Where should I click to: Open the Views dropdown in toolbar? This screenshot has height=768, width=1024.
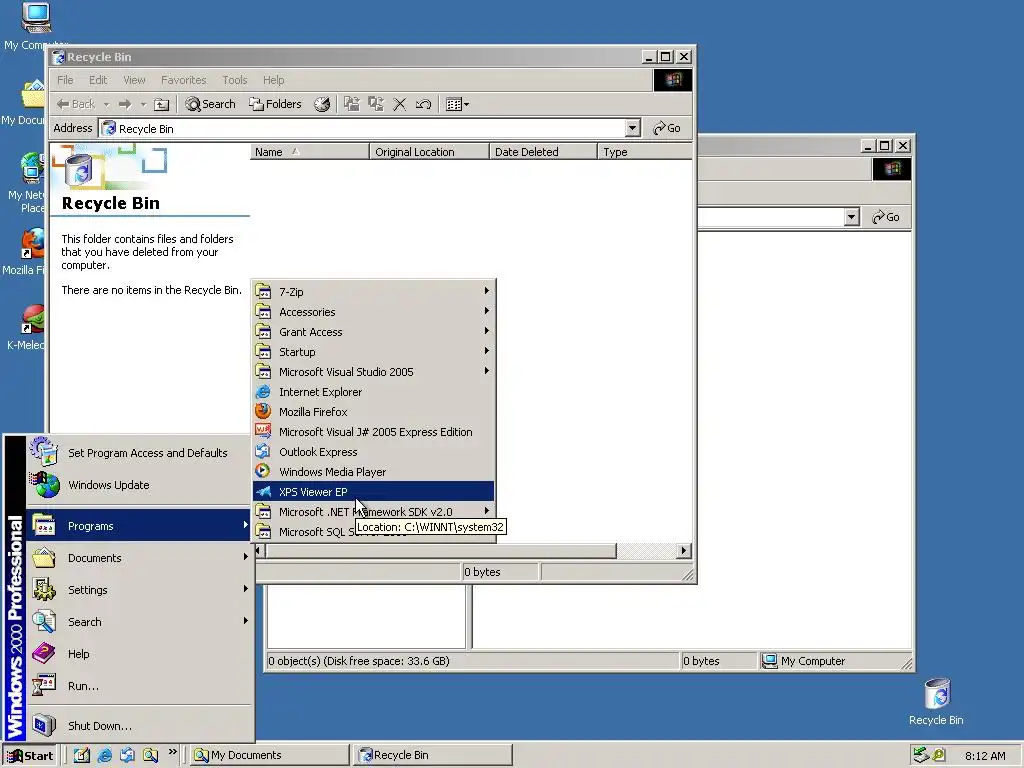457,104
